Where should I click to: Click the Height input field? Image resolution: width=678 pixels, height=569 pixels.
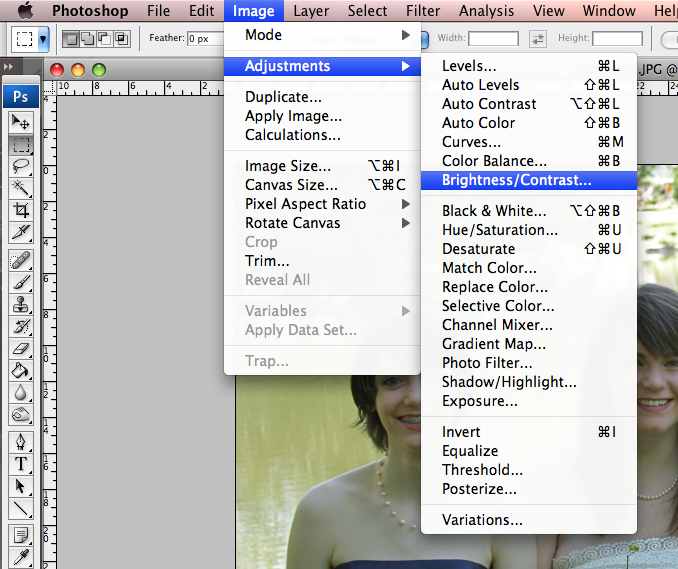pos(617,38)
